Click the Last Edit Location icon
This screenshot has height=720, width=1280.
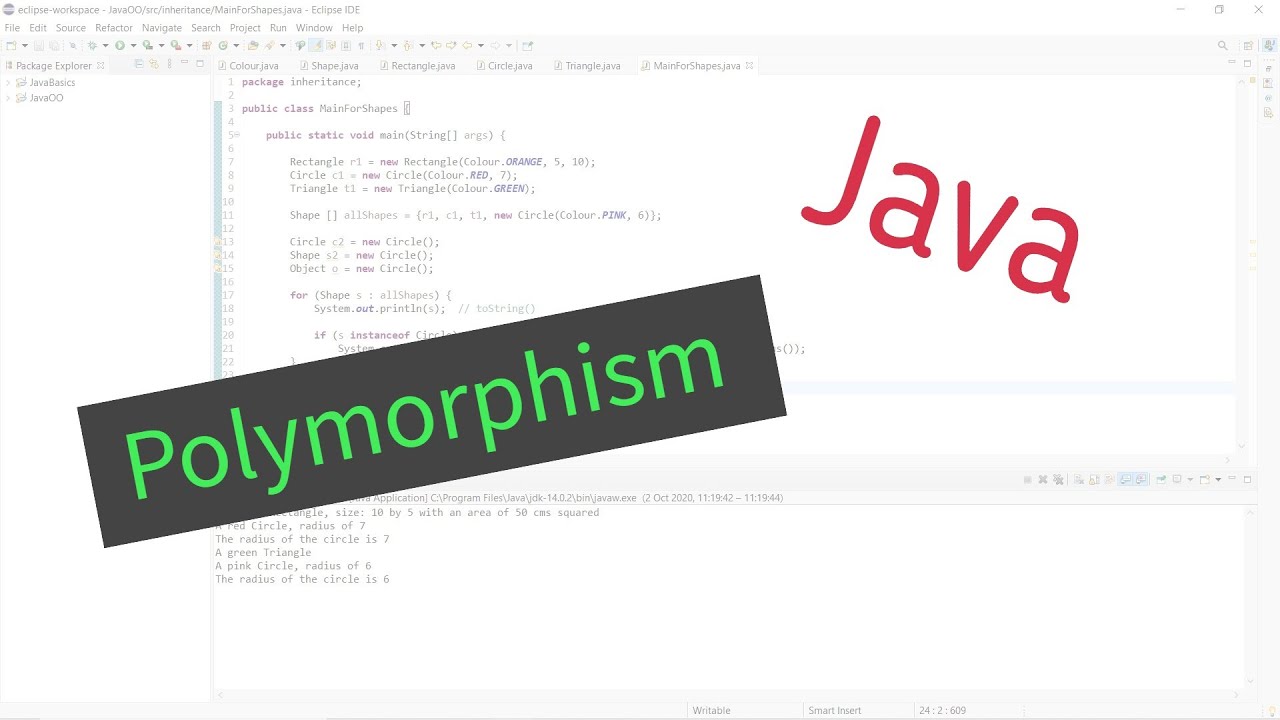(x=437, y=45)
